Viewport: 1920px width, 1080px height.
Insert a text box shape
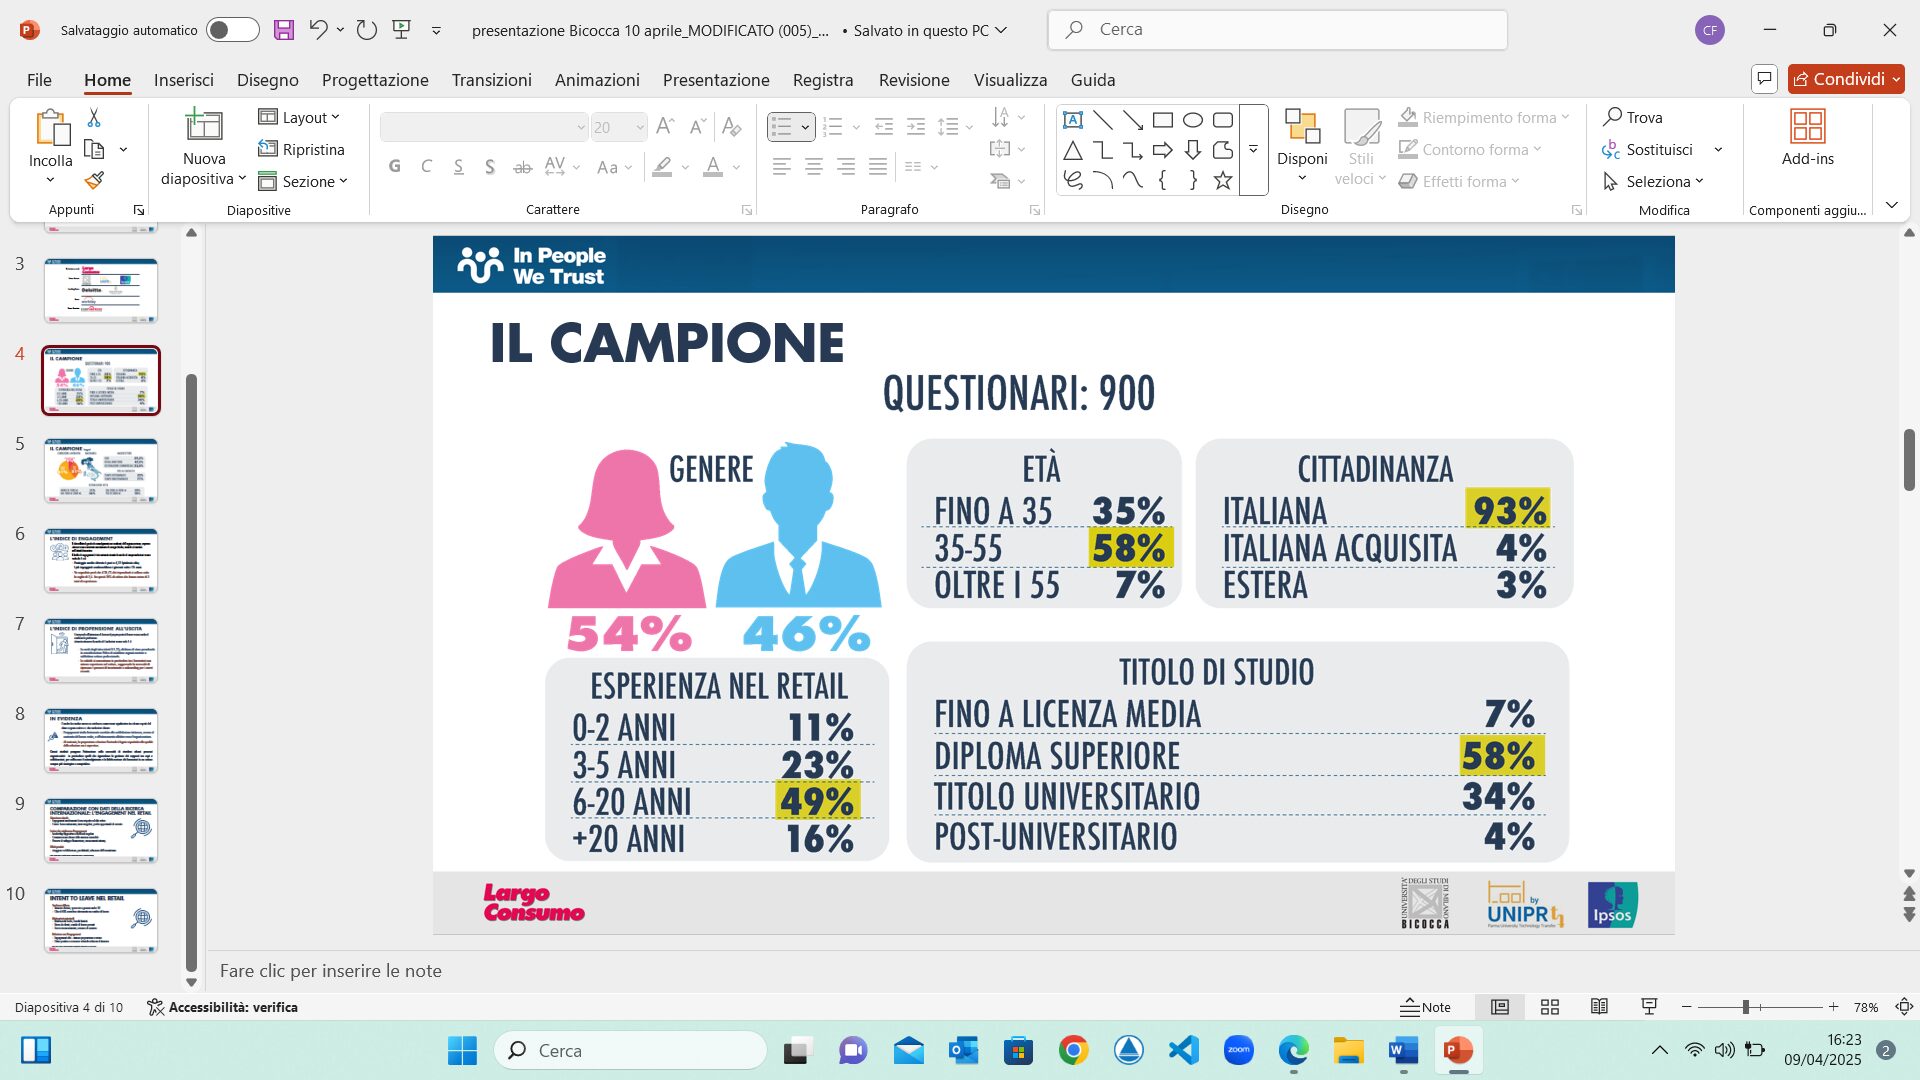pyautogui.click(x=1073, y=120)
